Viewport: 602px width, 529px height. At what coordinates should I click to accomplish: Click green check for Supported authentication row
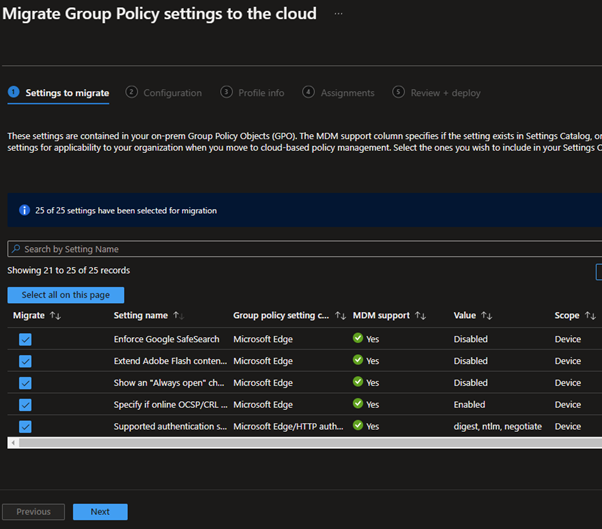point(358,427)
